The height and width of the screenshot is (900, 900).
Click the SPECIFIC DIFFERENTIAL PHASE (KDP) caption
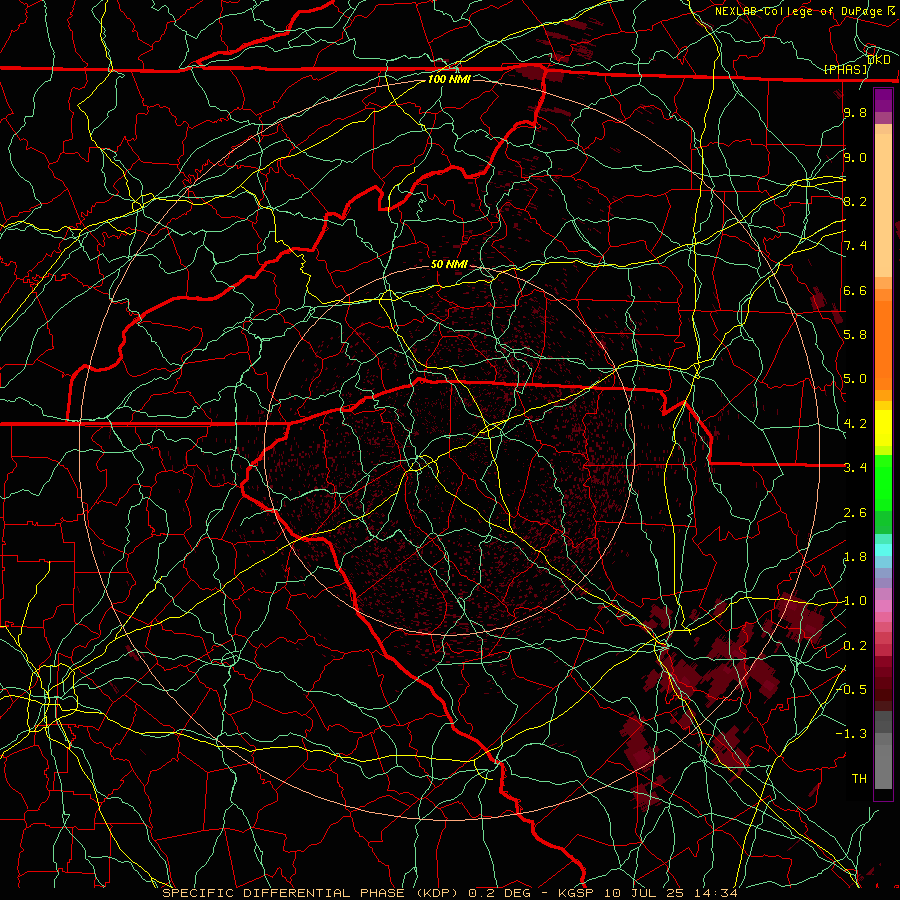coord(310,893)
